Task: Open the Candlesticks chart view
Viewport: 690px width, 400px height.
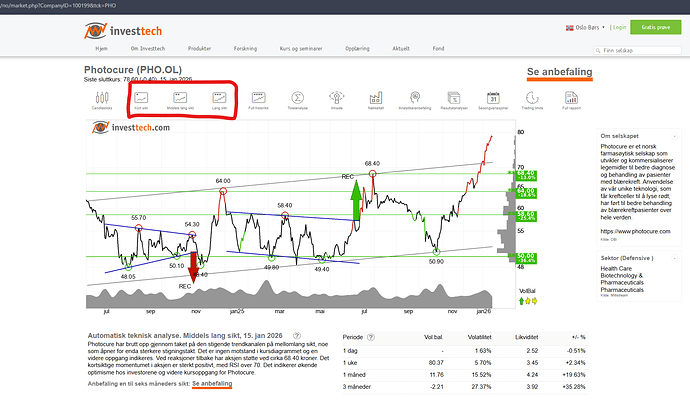Action: pyautogui.click(x=100, y=98)
